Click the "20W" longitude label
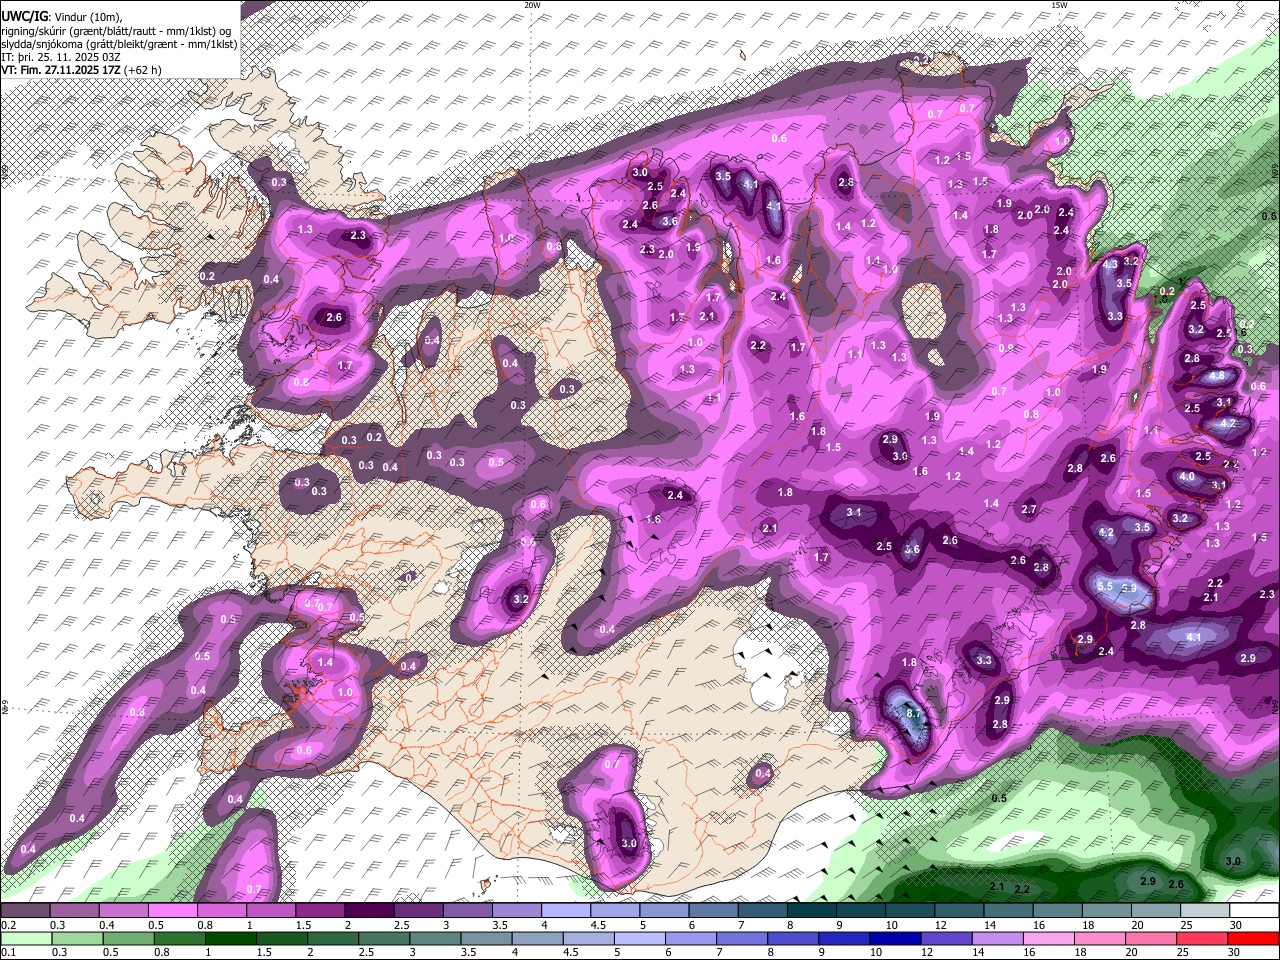 click(532, 5)
